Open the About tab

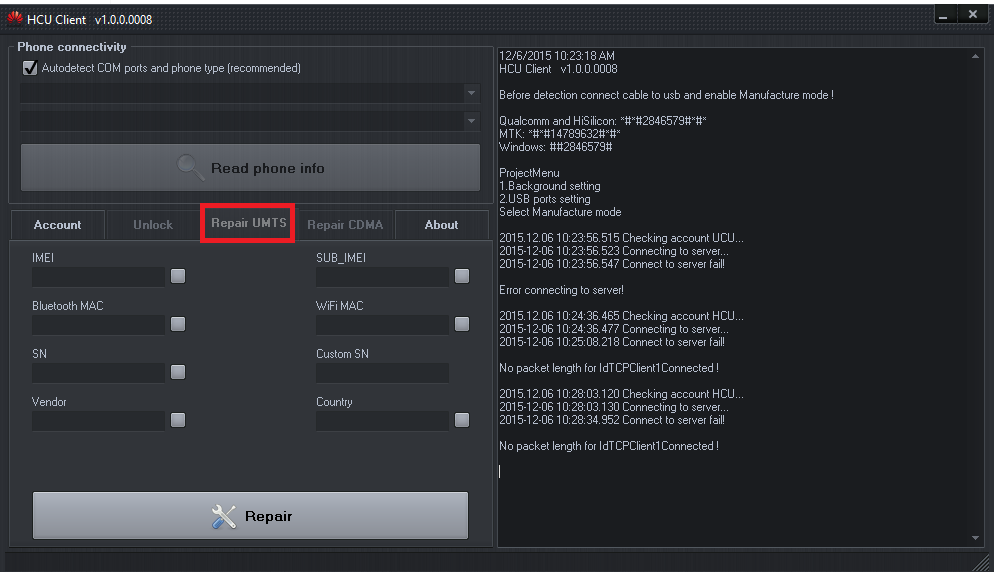tap(441, 225)
